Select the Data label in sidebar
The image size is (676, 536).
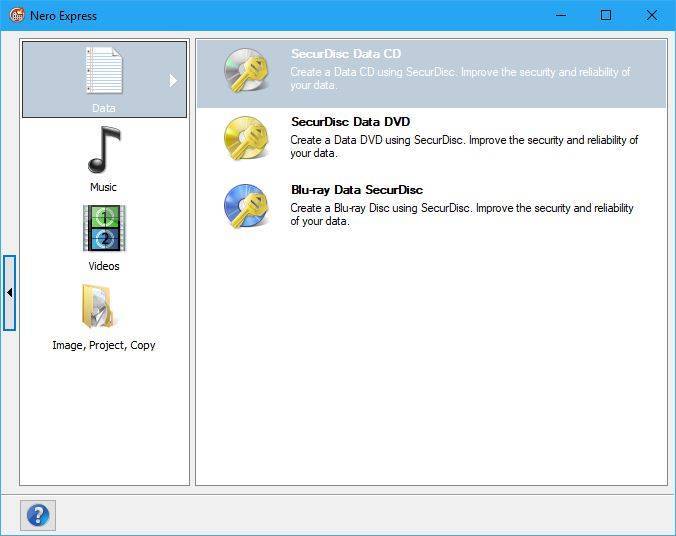coord(103,108)
